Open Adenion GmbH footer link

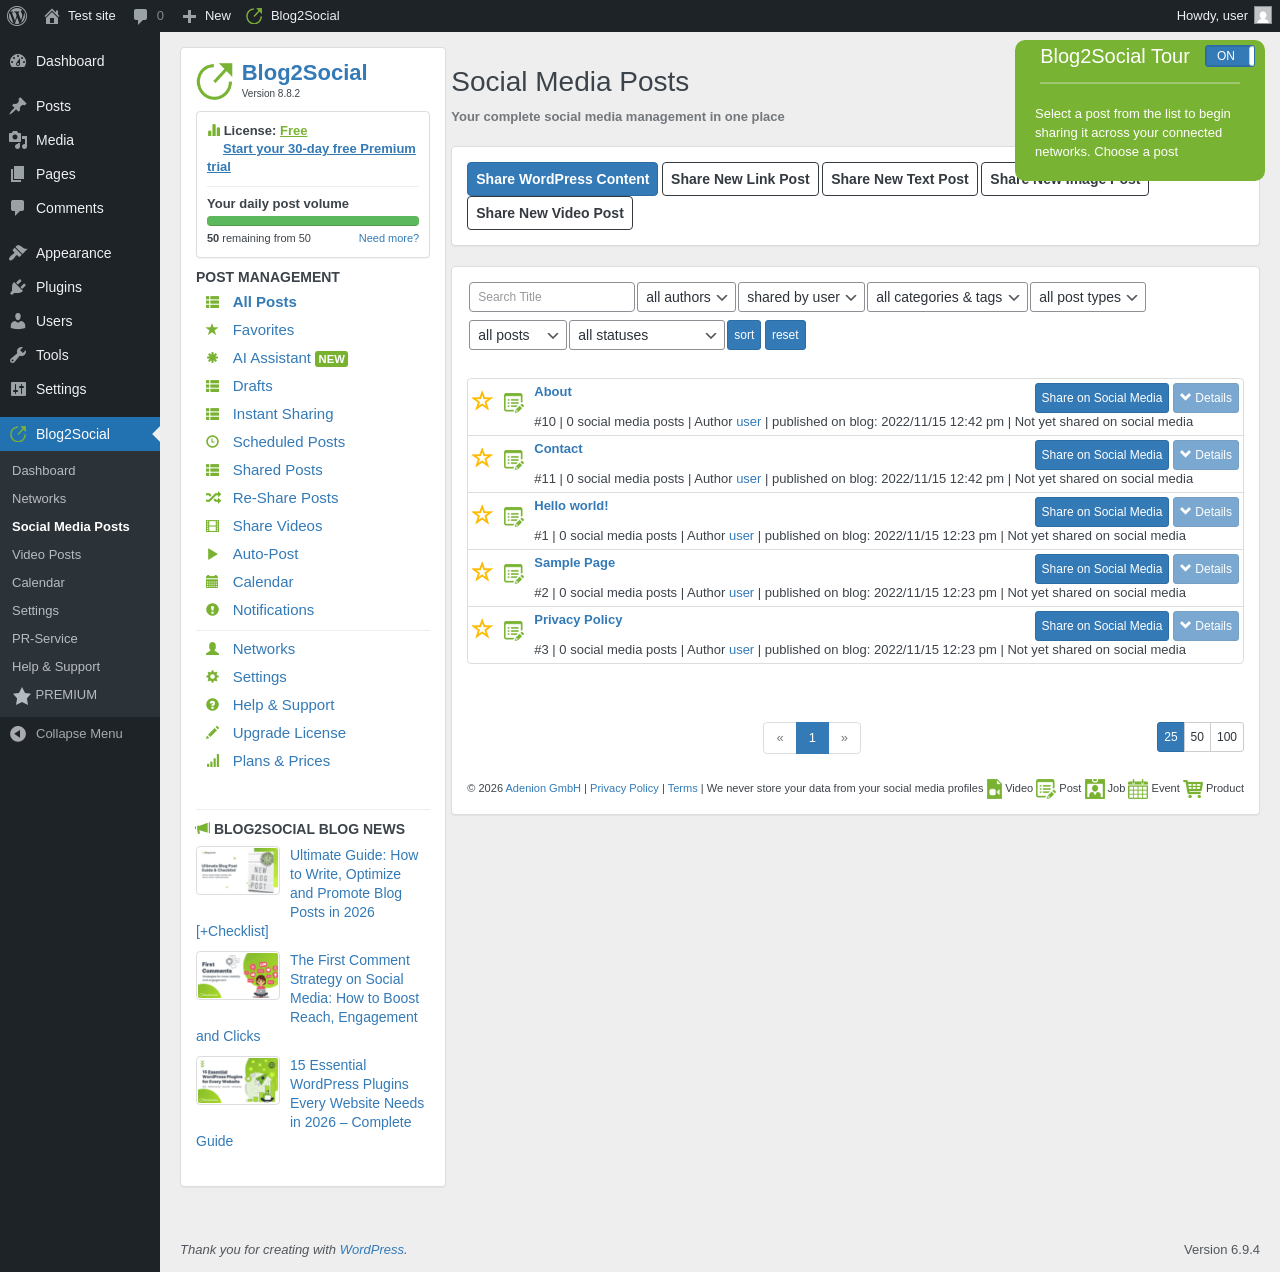[543, 788]
